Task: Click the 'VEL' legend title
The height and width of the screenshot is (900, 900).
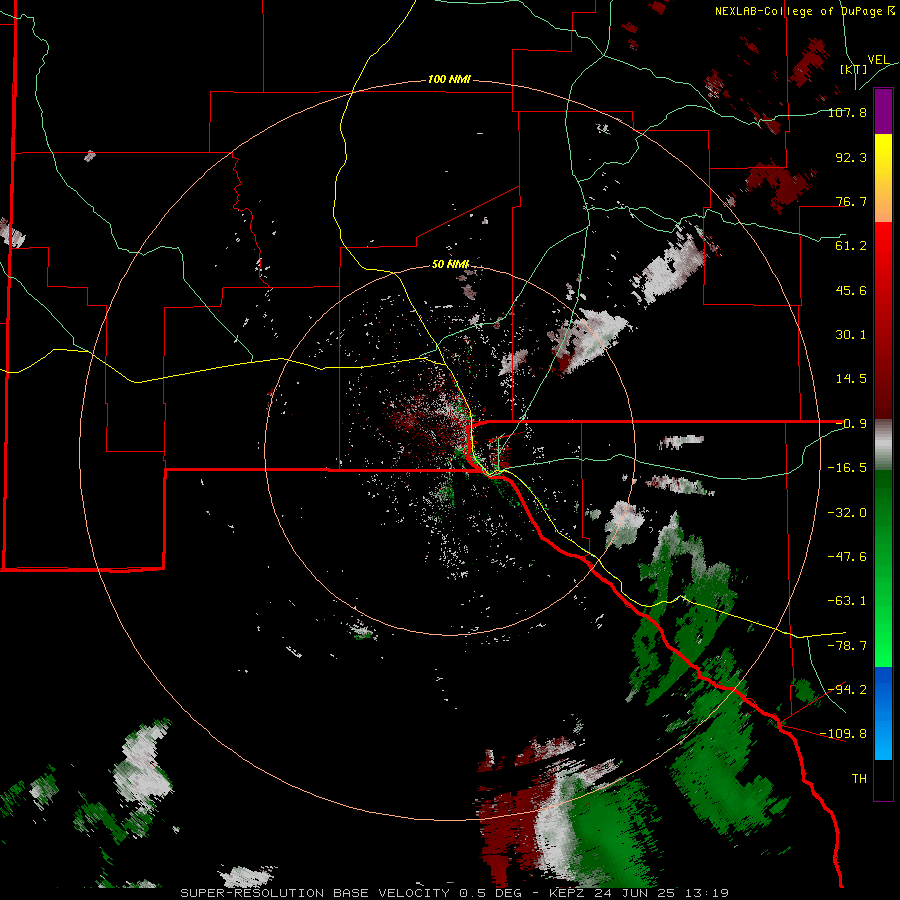Action: pos(878,60)
